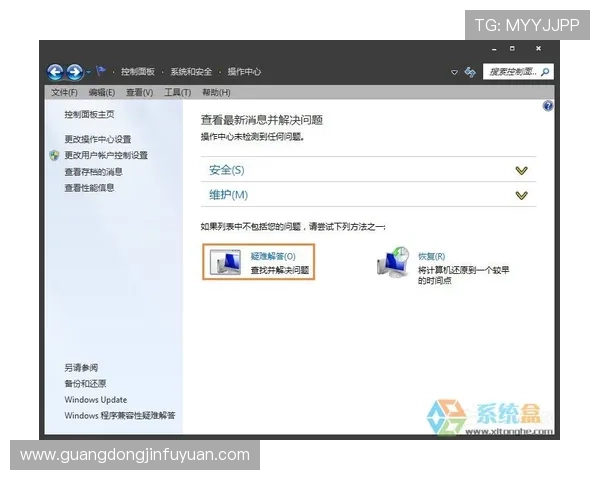Select 操作中心 in the breadcrumb path
600x480 pixels.
coord(244,72)
